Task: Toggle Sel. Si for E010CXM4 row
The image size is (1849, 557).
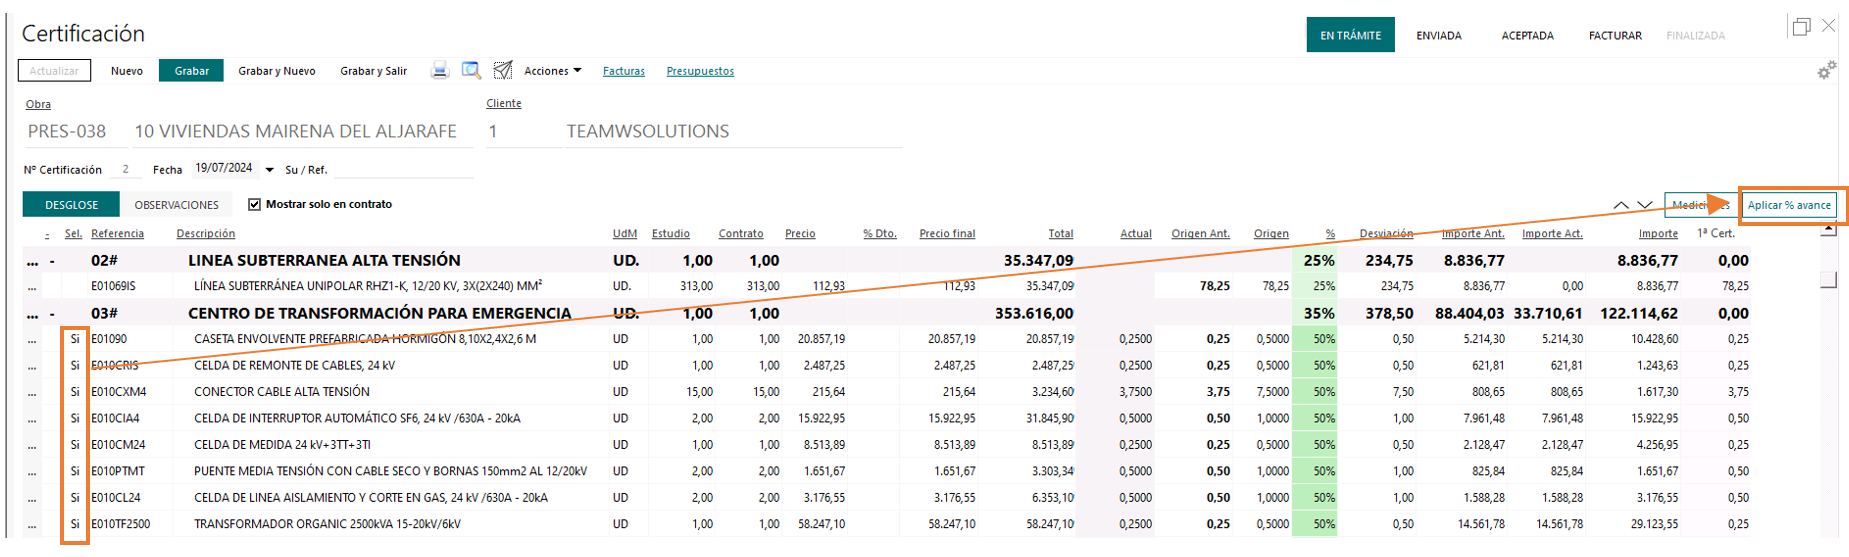Action: (x=75, y=392)
